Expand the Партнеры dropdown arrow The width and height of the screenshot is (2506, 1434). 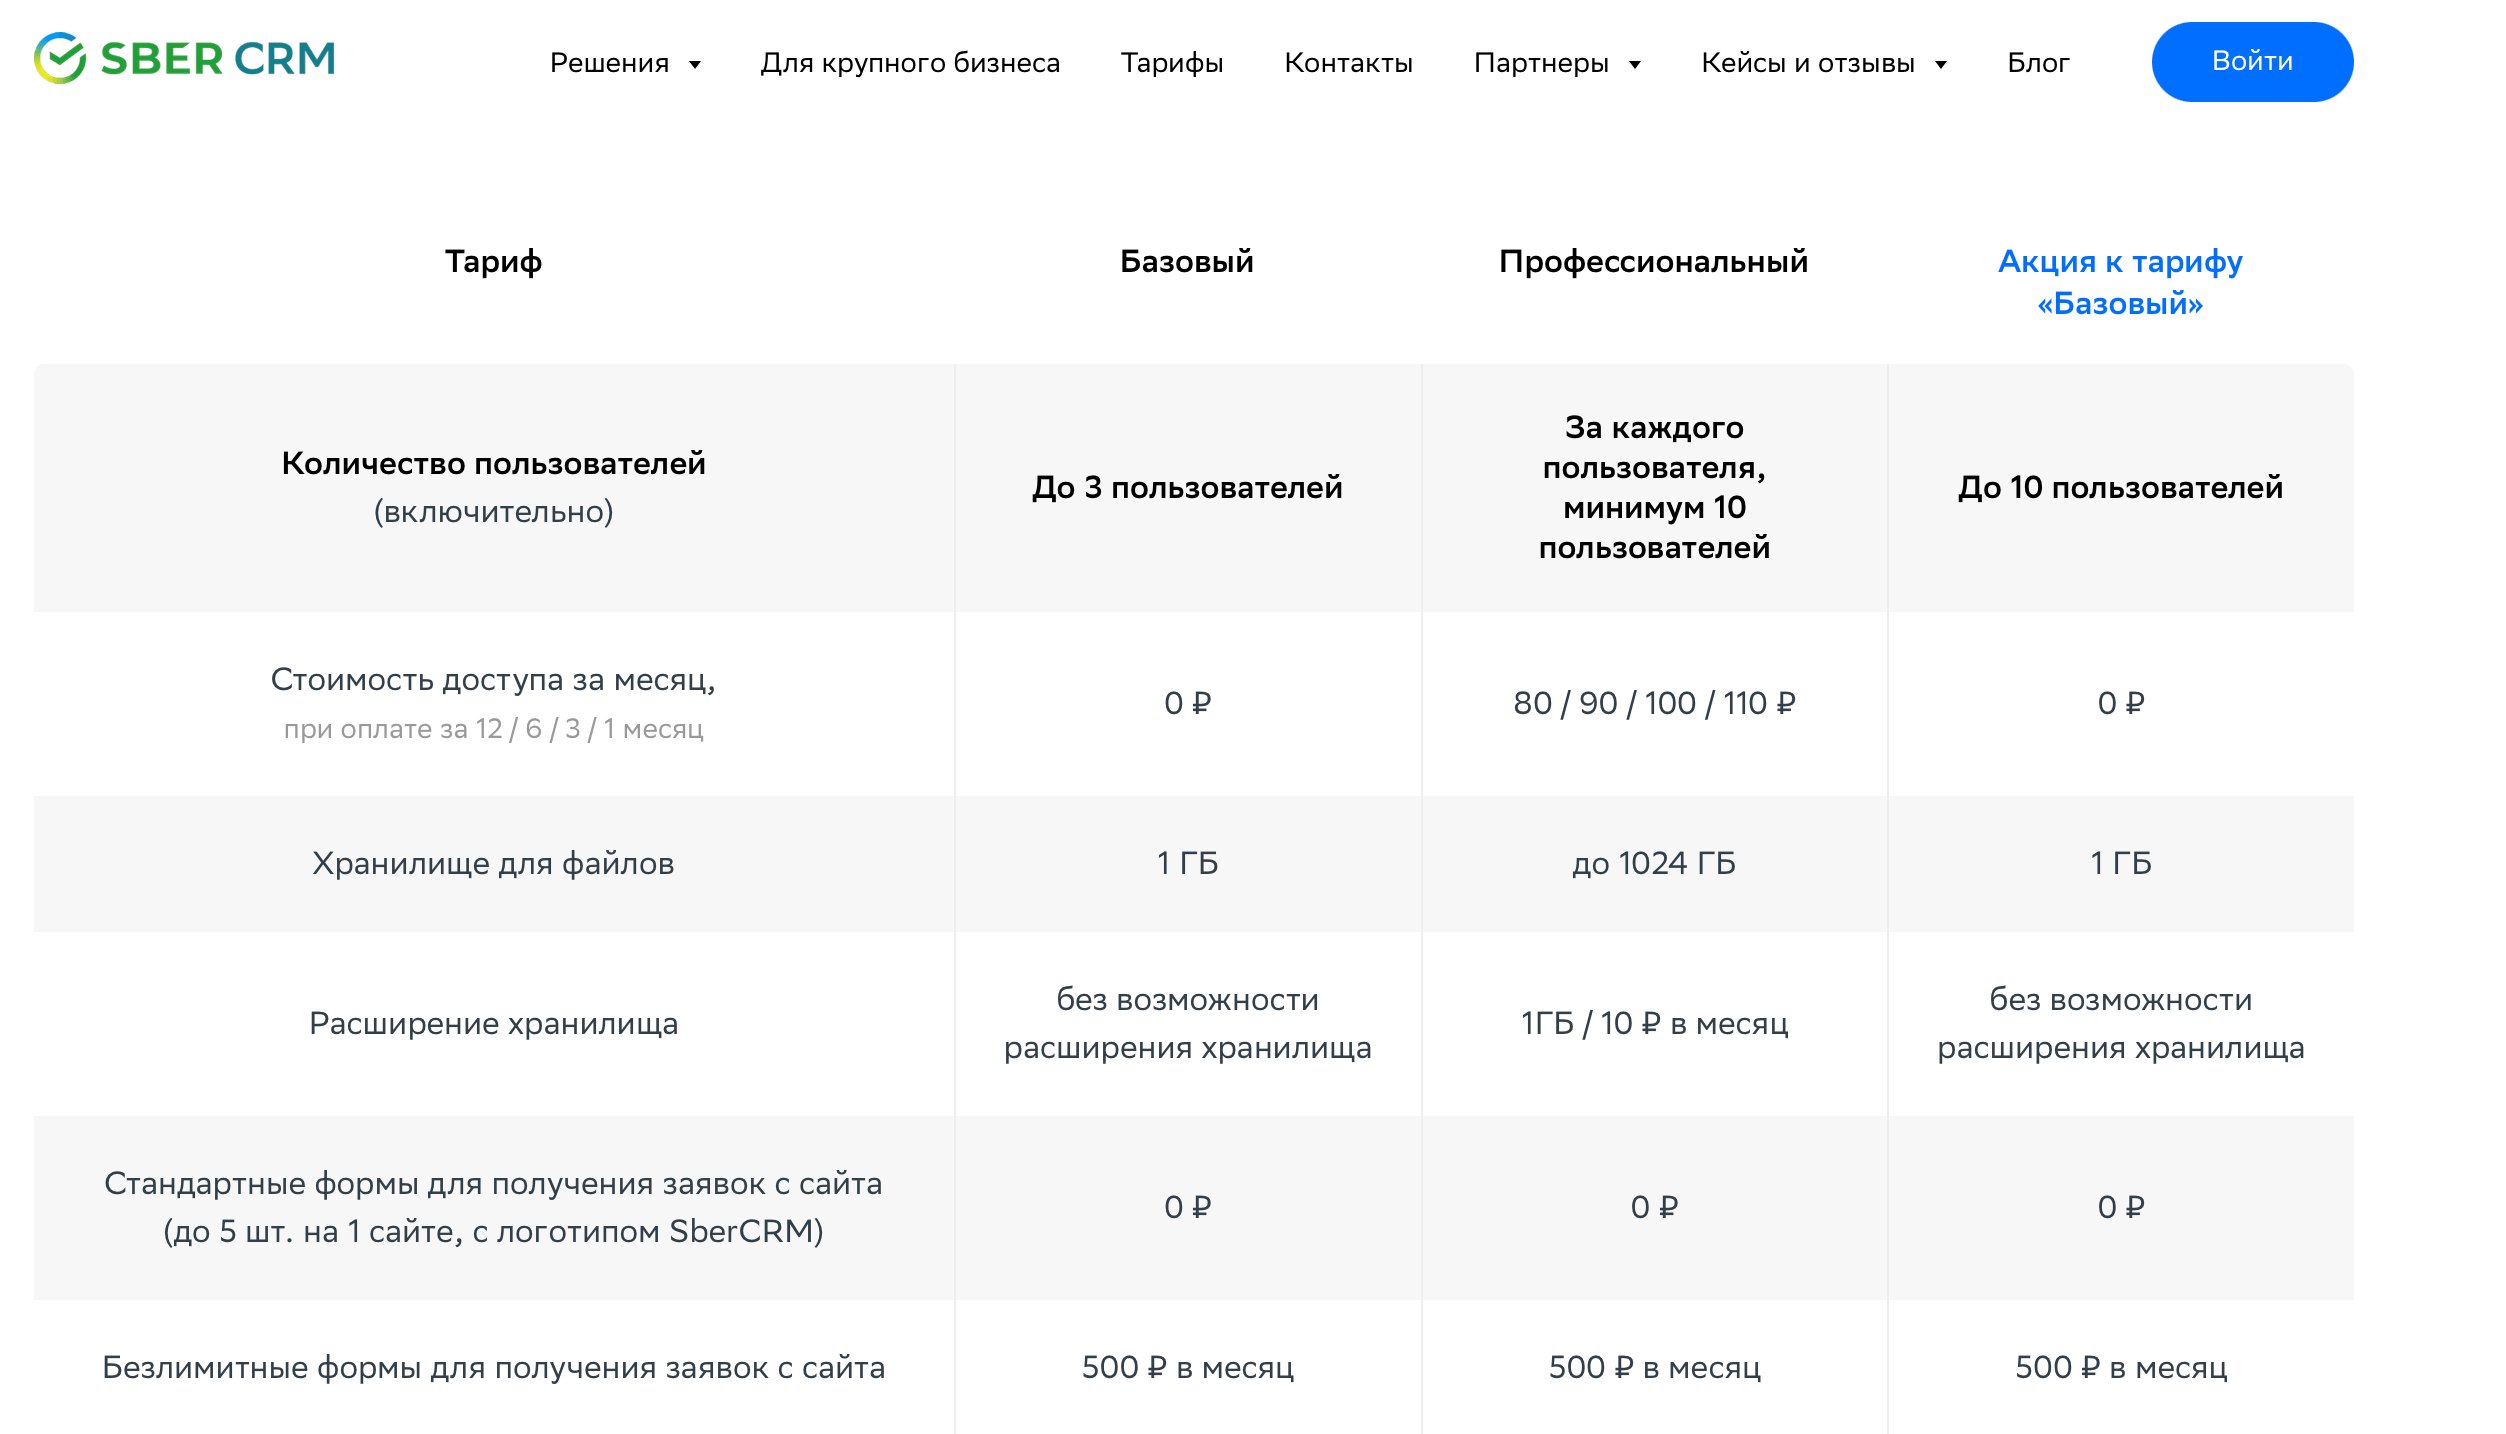pos(1635,65)
